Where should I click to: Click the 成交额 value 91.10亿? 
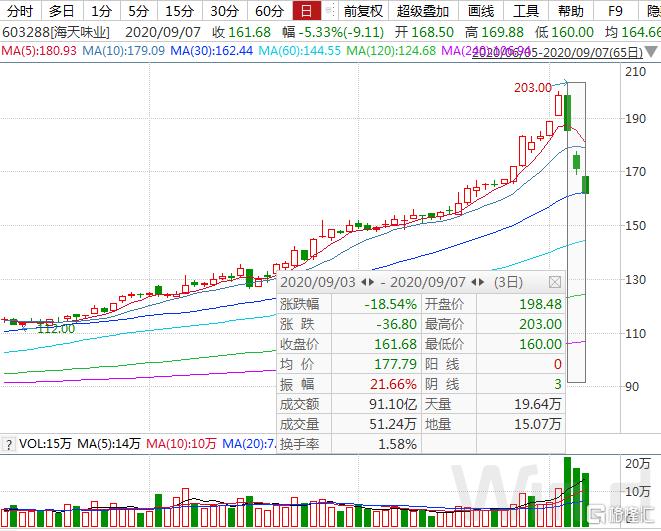pos(393,404)
